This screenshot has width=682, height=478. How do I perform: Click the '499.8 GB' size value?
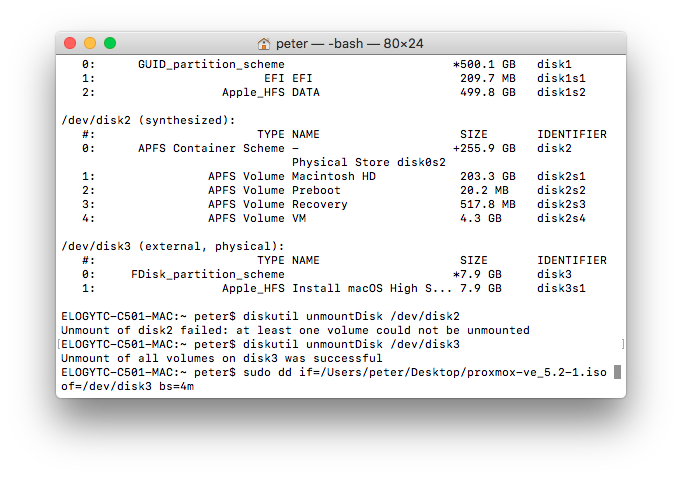tap(488, 92)
